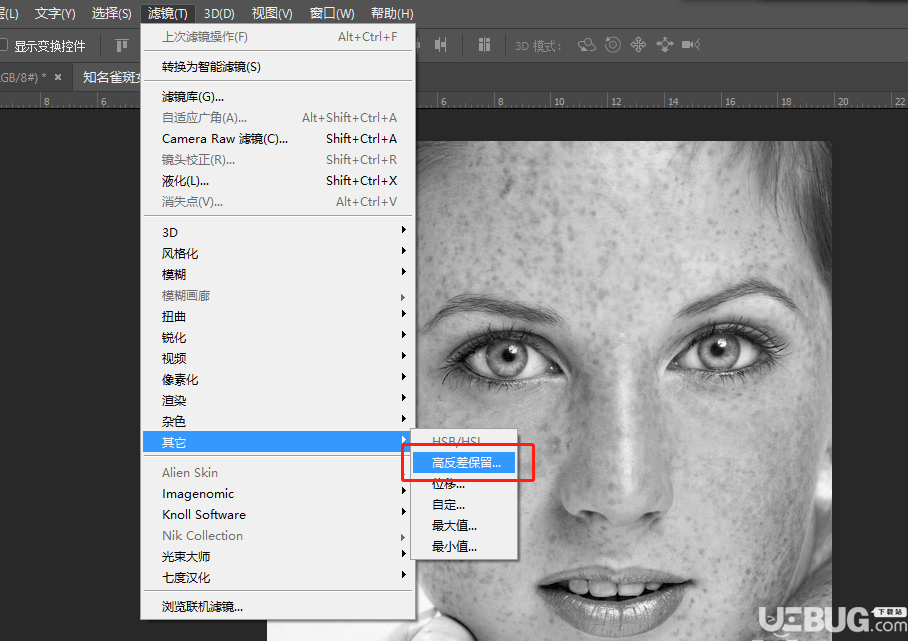Open the 选择 menu in menu bar
Viewport: 908px width, 641px height.
tap(112, 13)
